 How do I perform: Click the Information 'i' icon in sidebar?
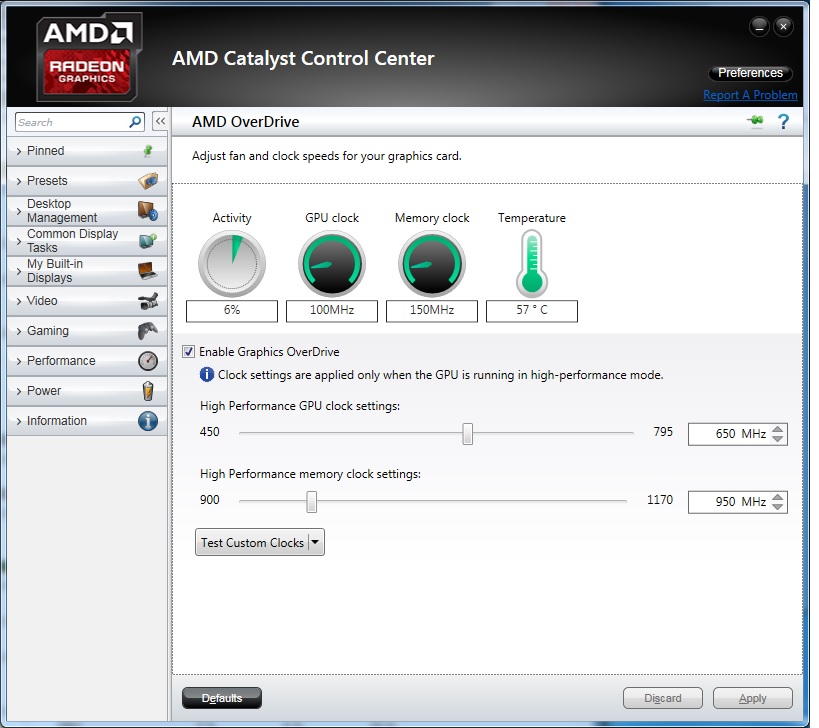(148, 421)
